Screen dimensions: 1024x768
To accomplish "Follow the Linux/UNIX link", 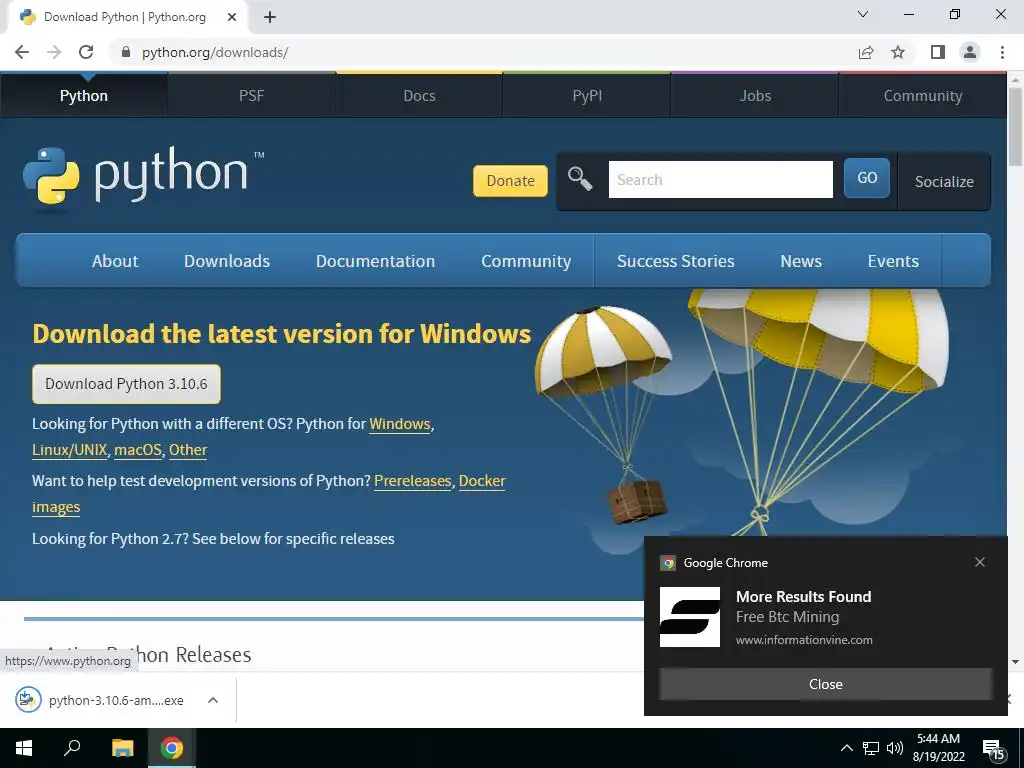I will pyautogui.click(x=69, y=450).
